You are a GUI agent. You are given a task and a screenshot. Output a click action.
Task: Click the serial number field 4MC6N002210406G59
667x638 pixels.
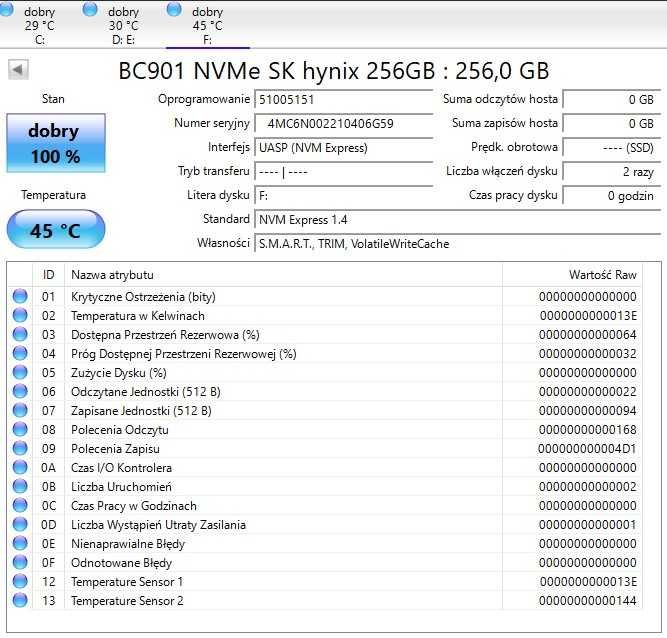344,124
